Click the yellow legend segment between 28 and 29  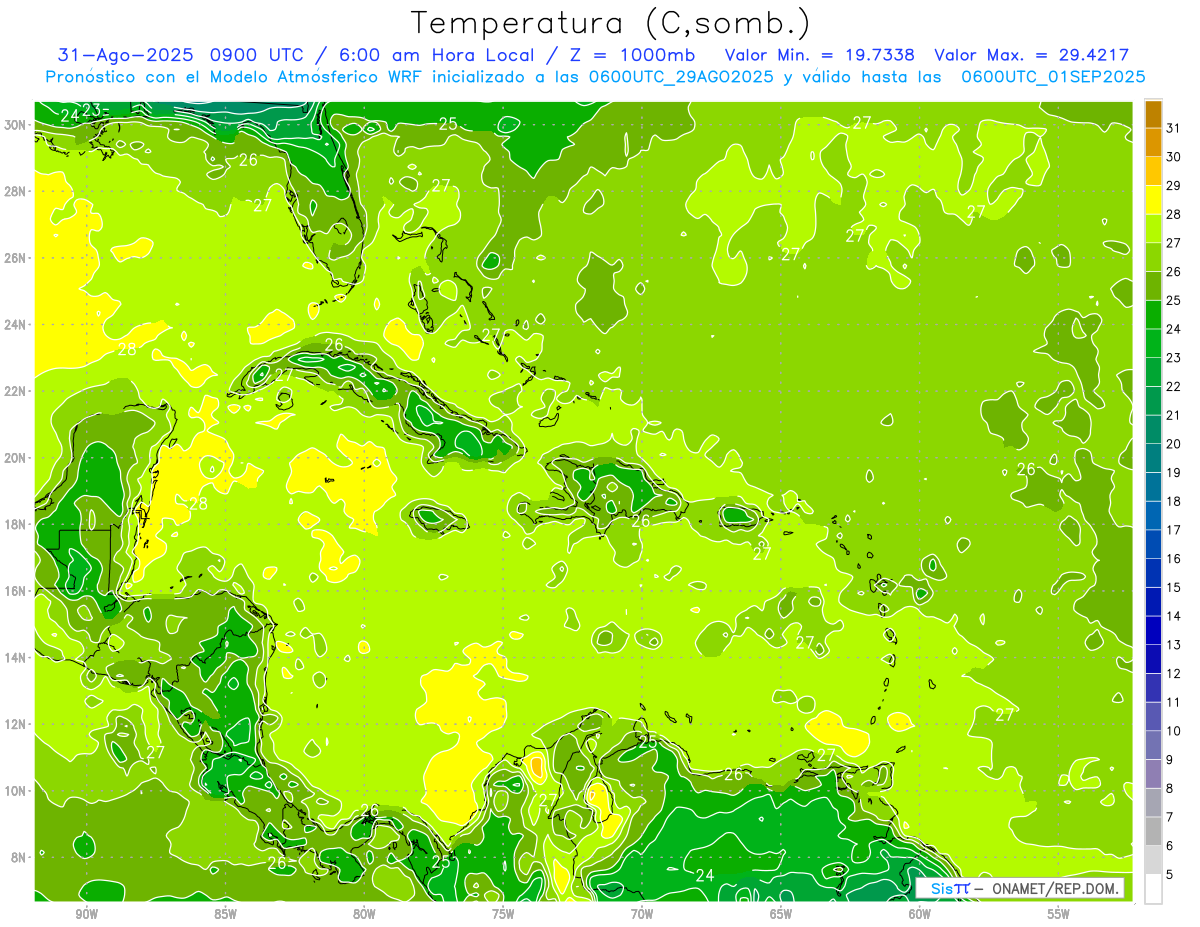pyautogui.click(x=1153, y=201)
